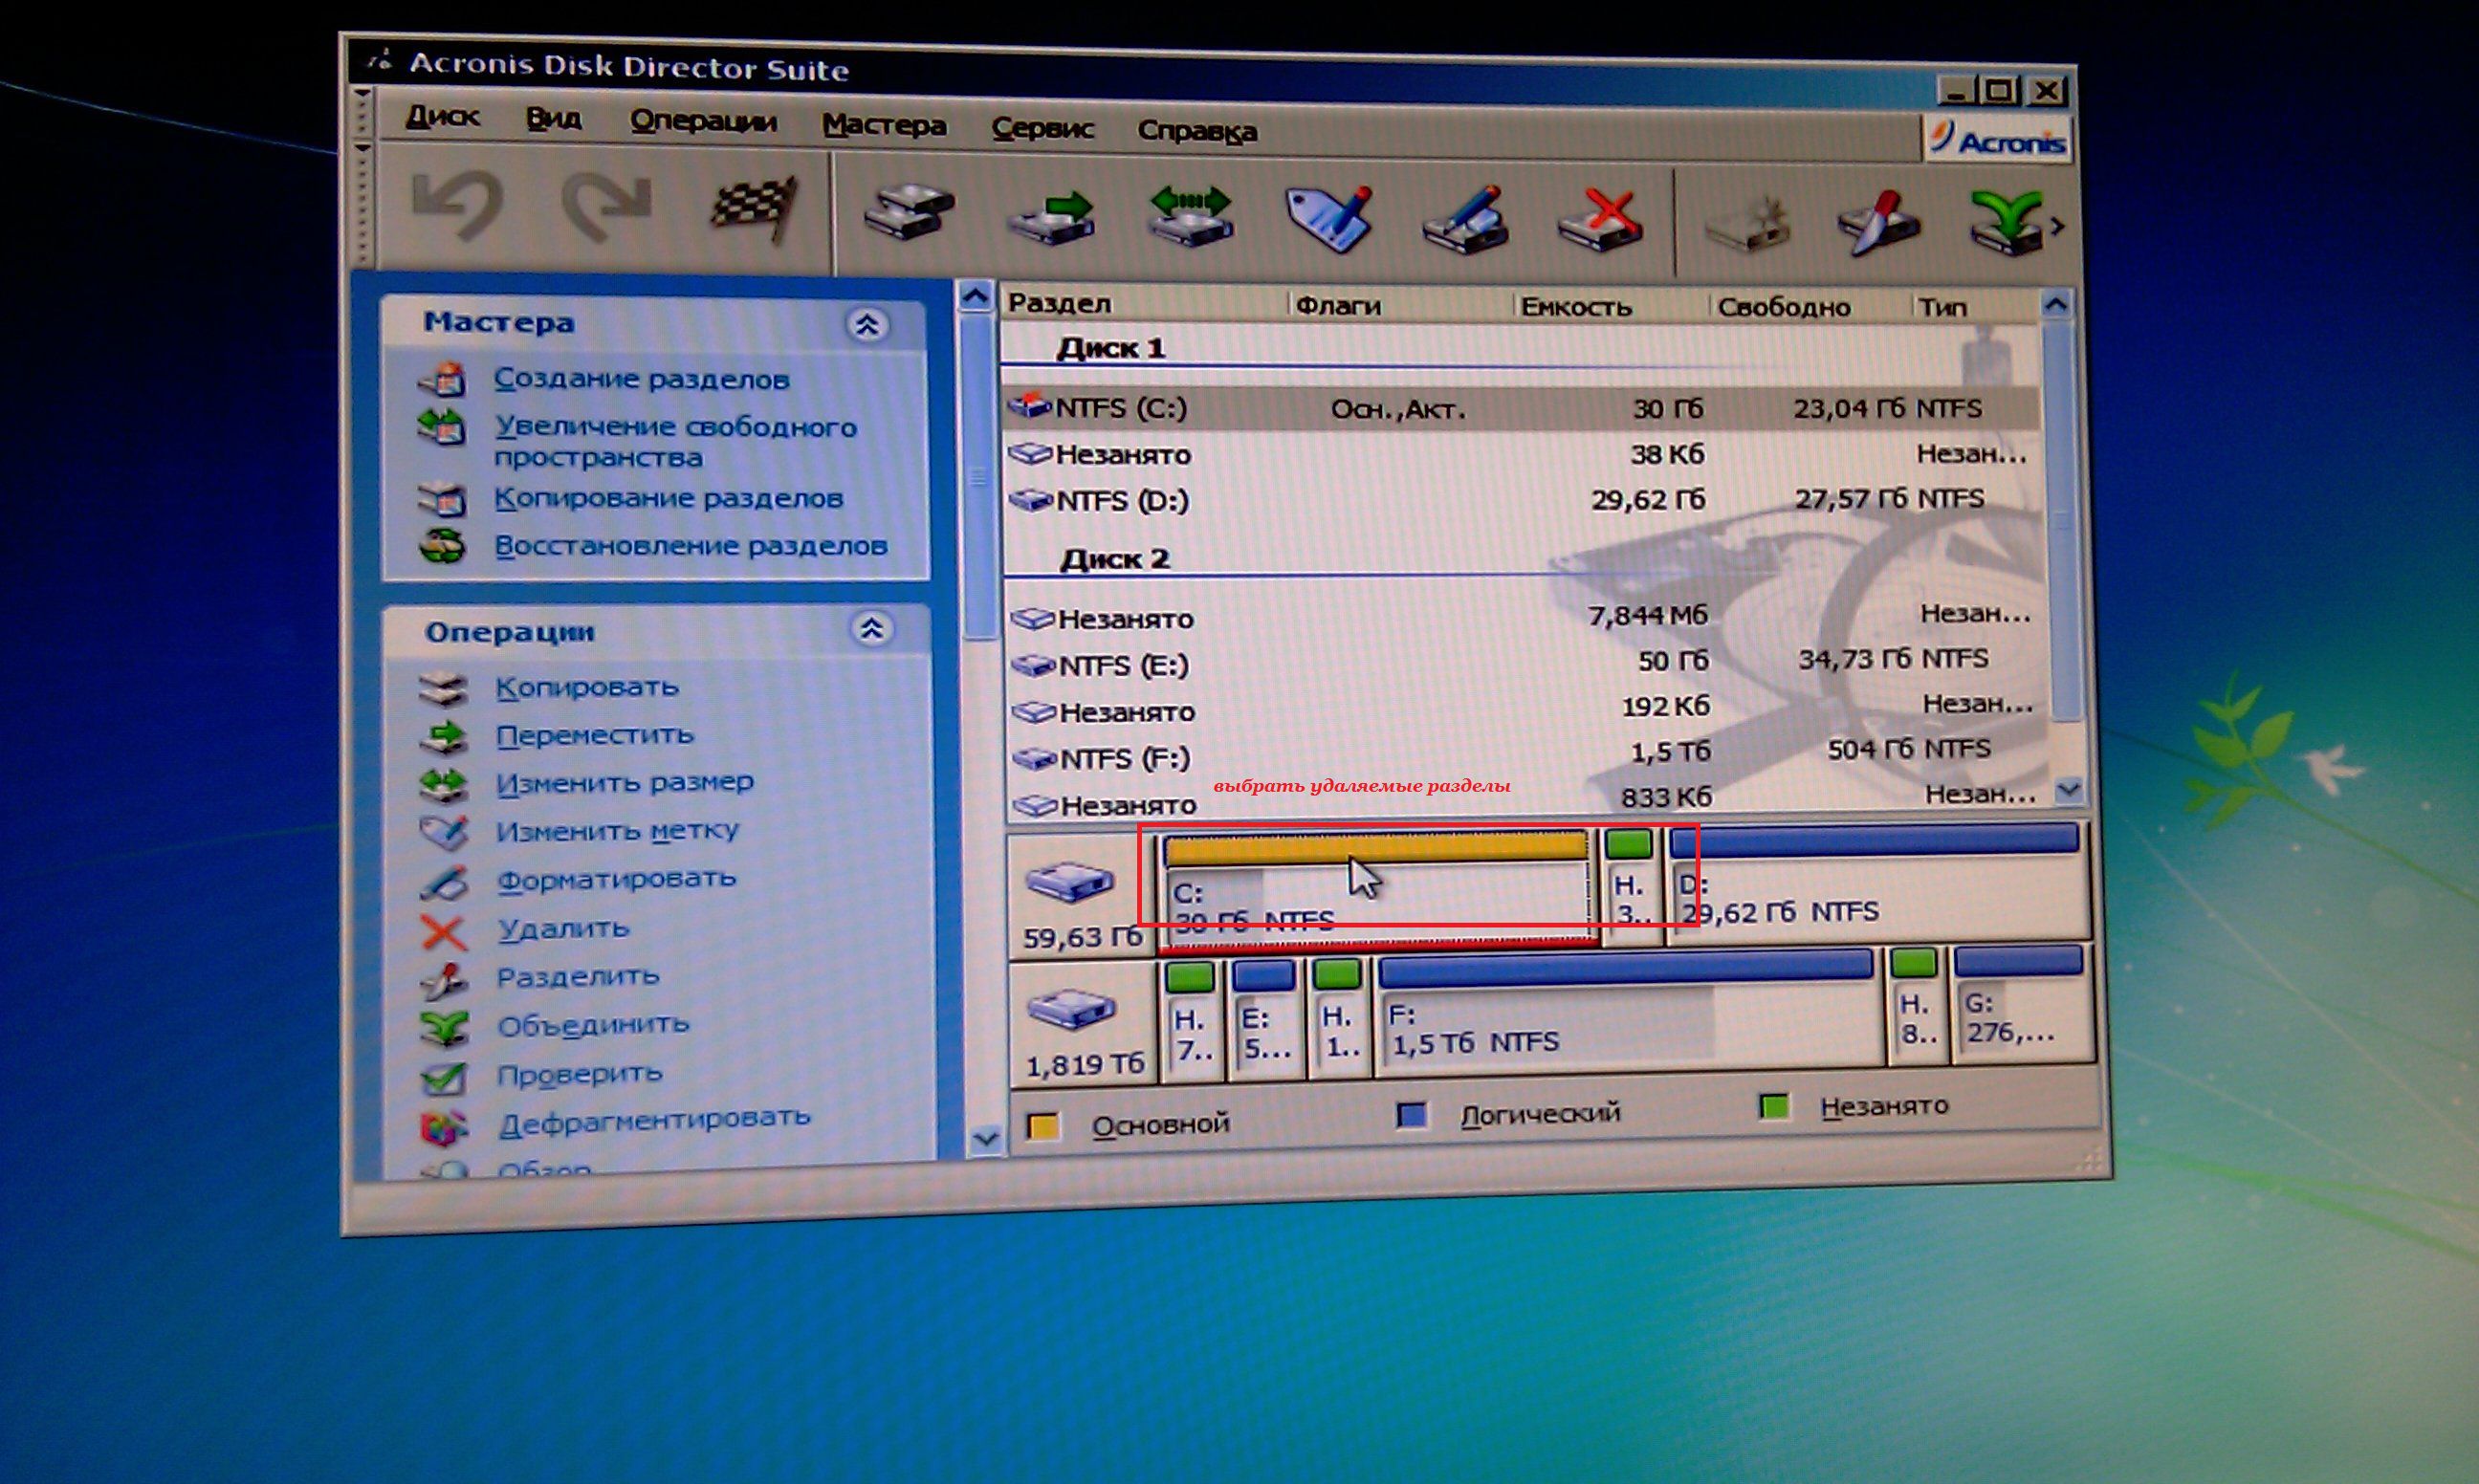Click the Move partition toolbar icon
Viewport: 2479px width, 1484px height.
(1050, 216)
